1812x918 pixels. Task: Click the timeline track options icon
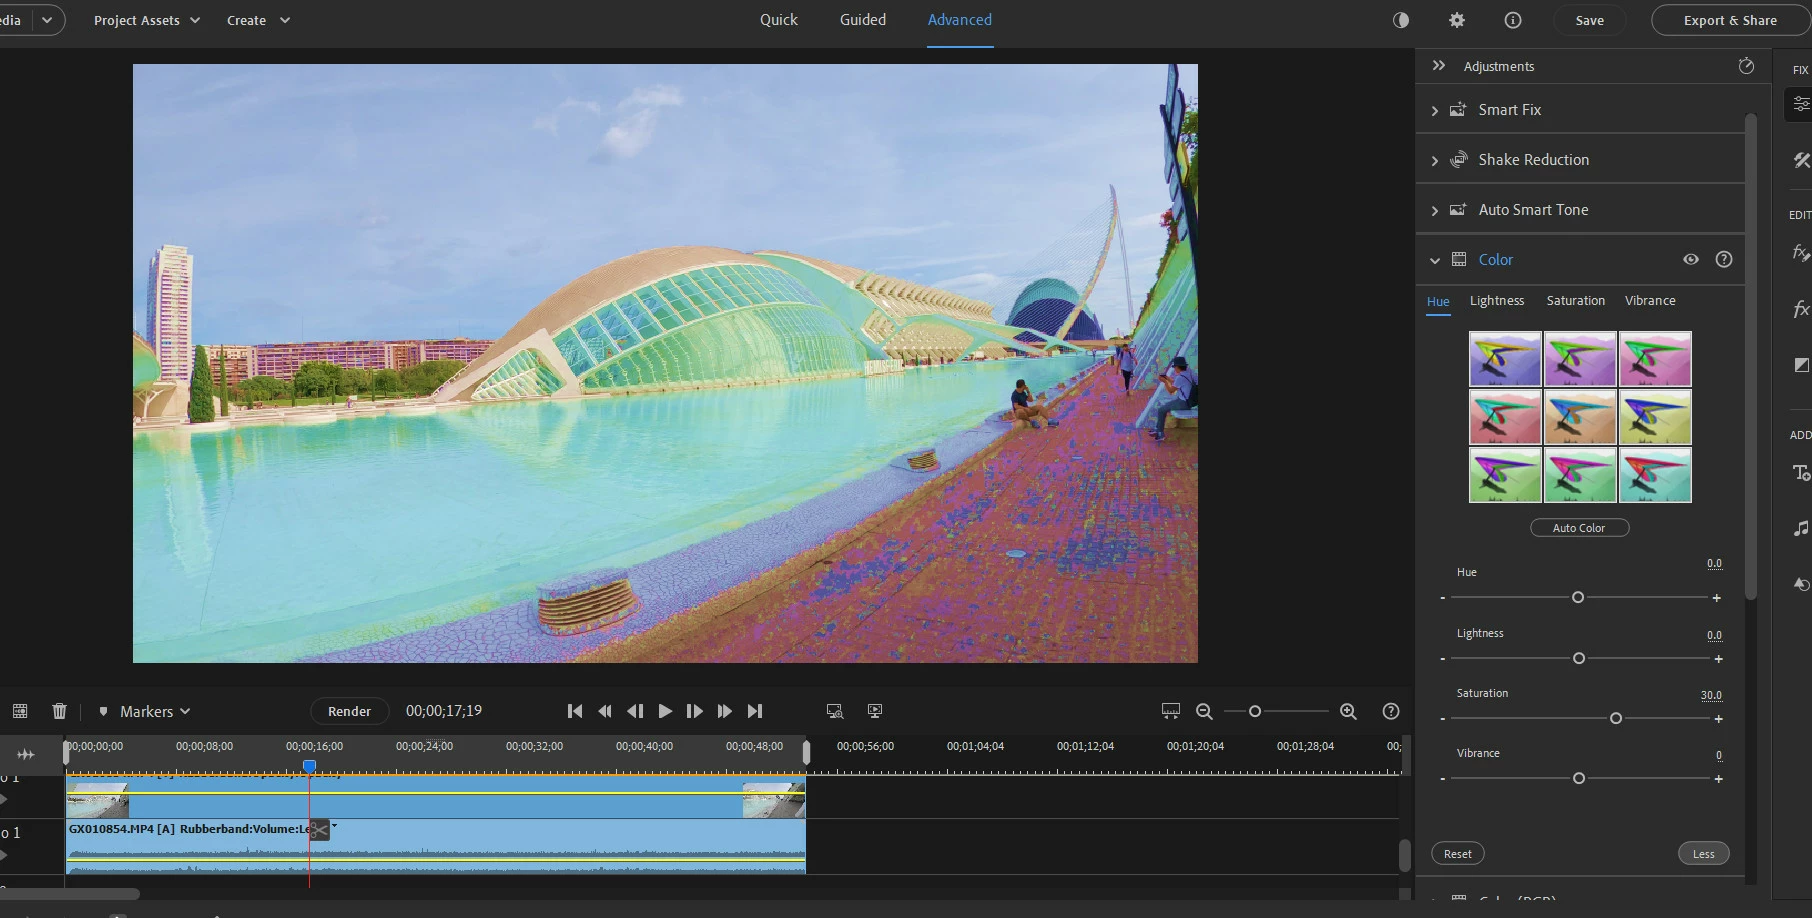click(20, 711)
